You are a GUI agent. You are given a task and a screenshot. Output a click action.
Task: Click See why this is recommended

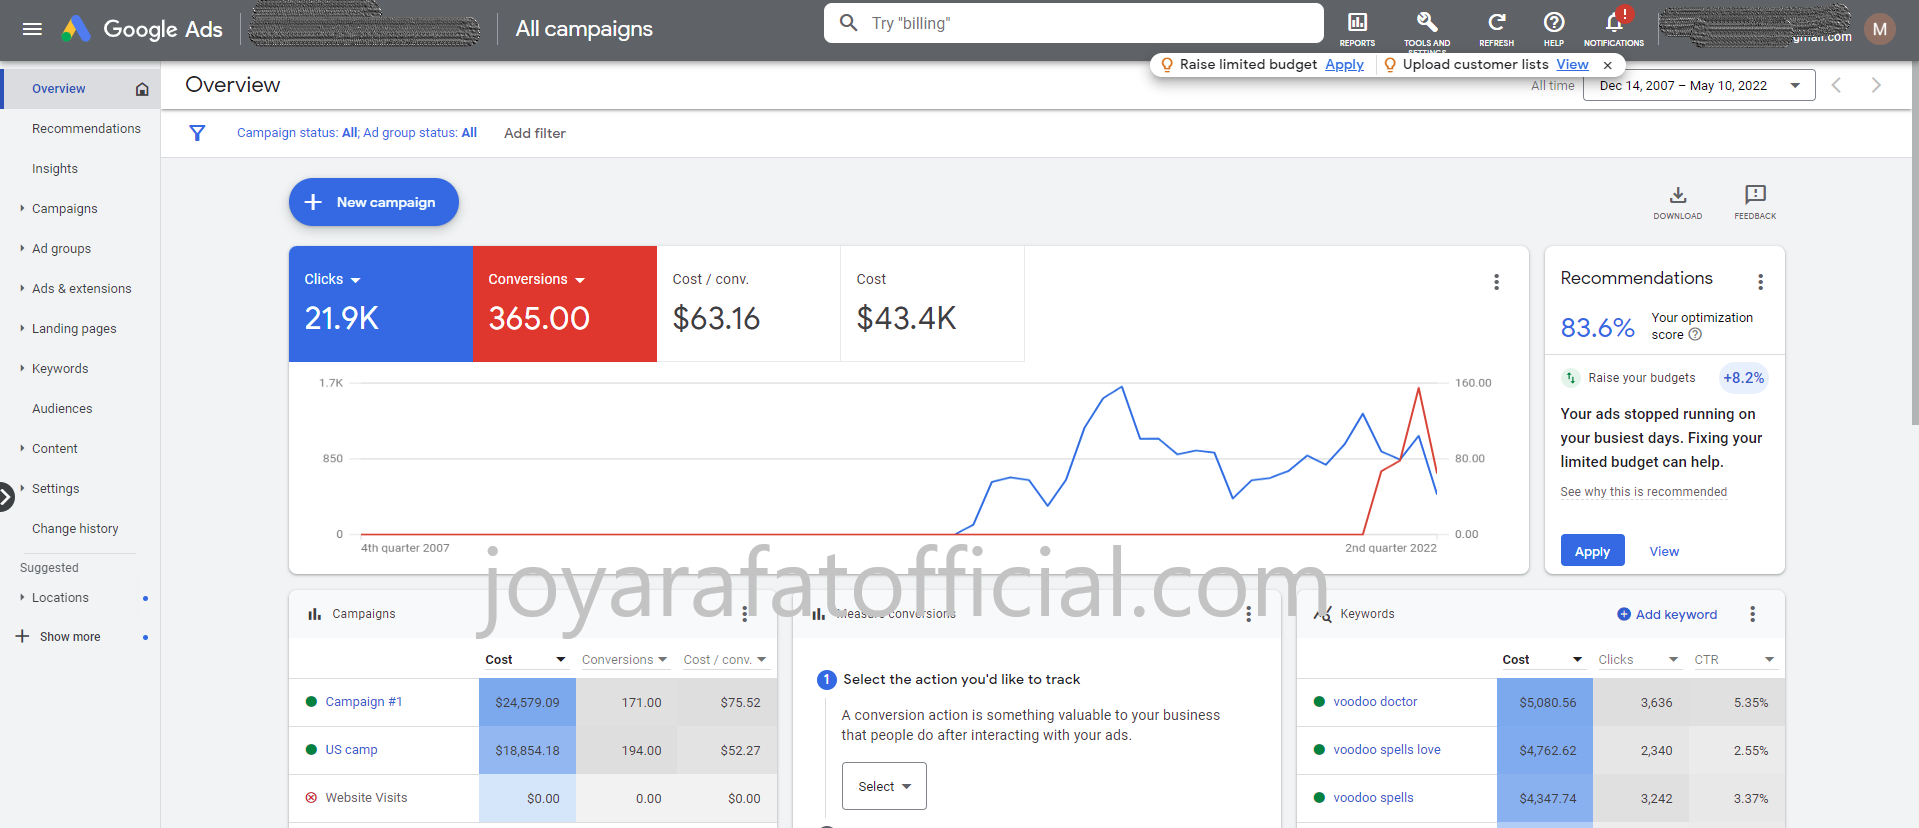point(1643,492)
